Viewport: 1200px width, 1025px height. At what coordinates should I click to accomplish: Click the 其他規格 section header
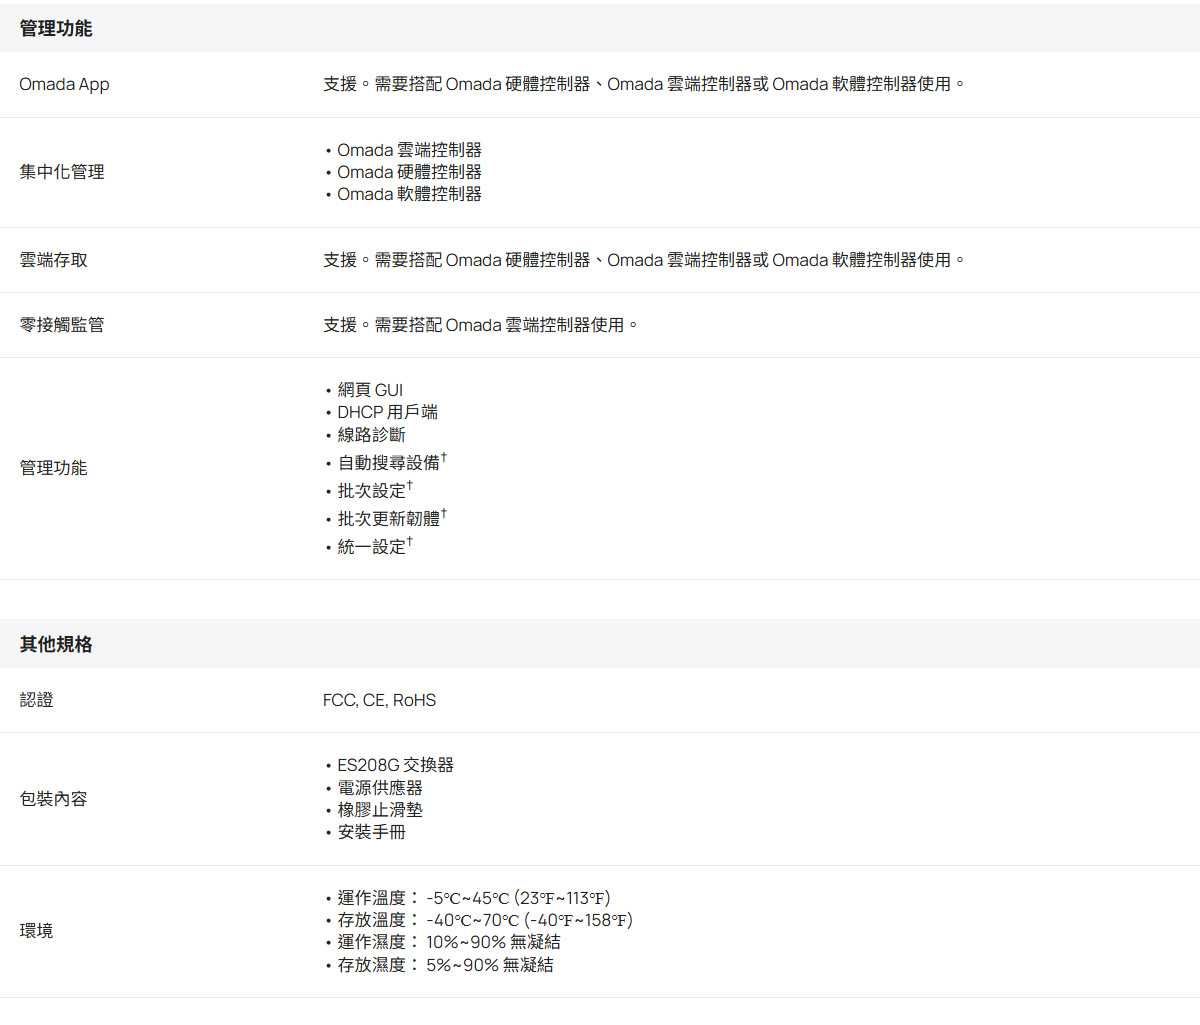click(56, 645)
